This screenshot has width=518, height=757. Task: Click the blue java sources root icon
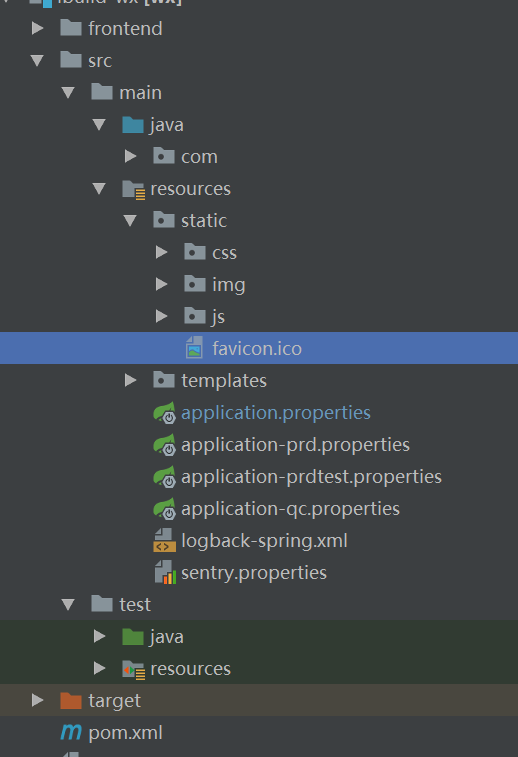133,124
